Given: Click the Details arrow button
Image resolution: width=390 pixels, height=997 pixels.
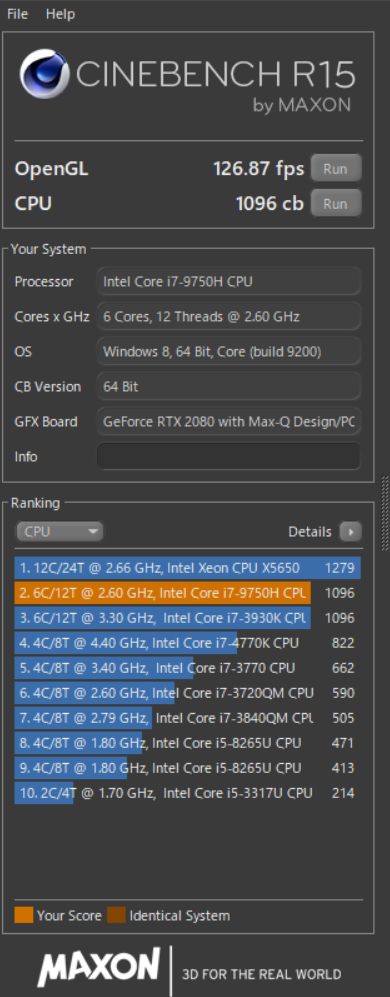Looking at the screenshot, I should [351, 532].
